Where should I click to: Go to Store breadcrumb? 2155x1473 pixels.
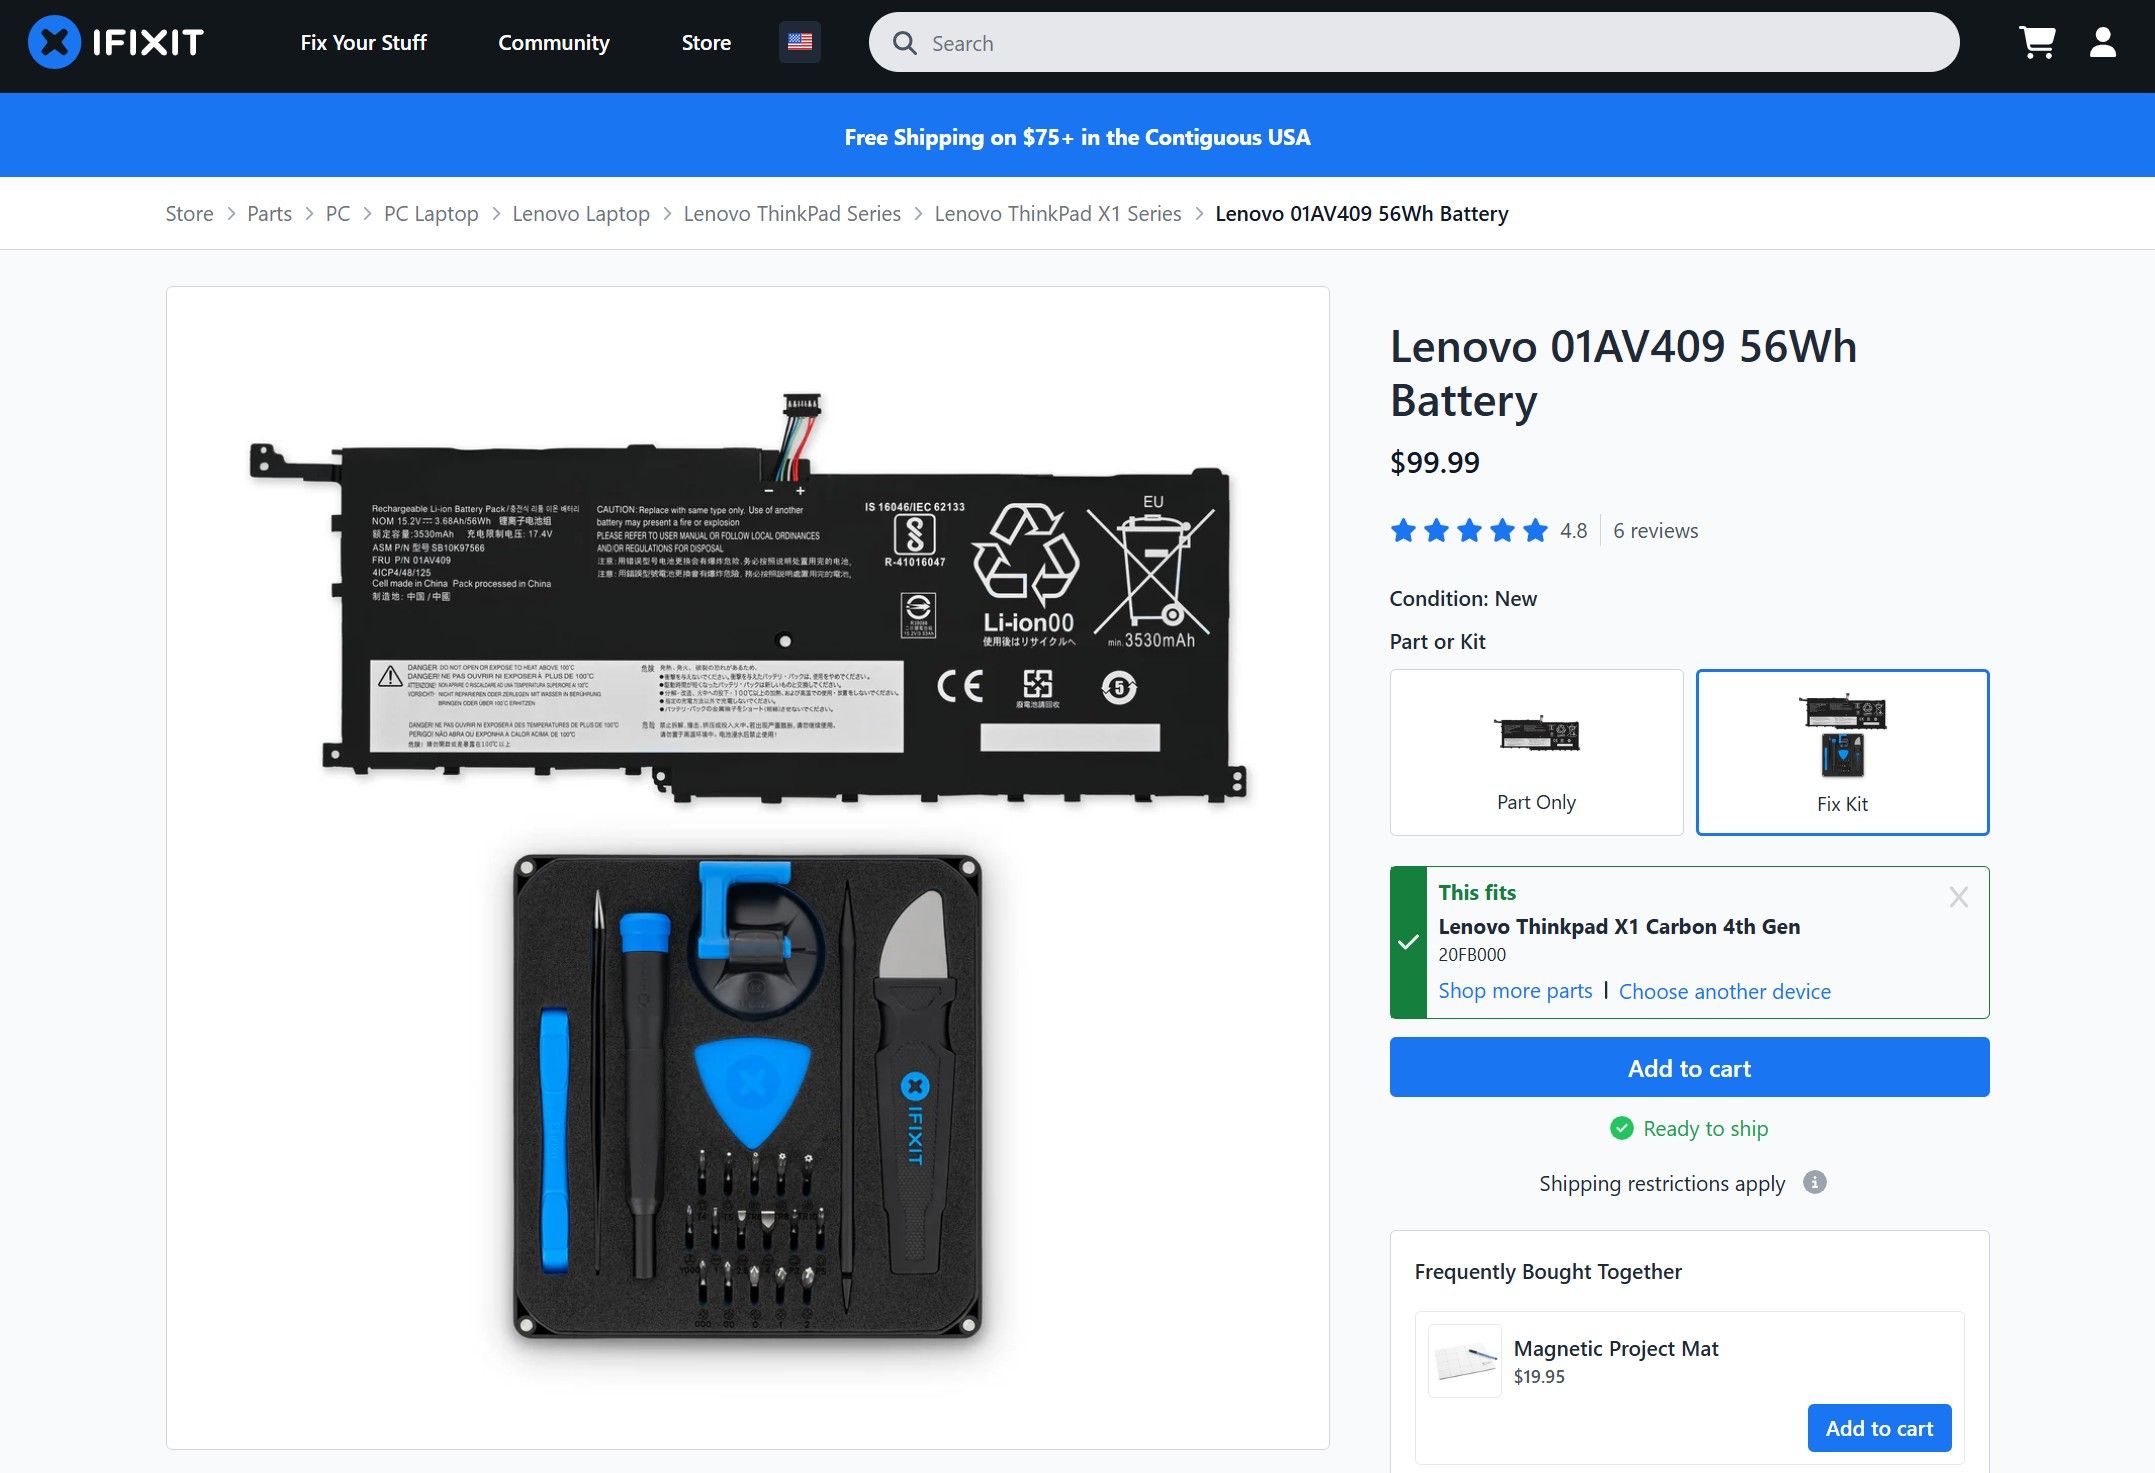coord(189,213)
